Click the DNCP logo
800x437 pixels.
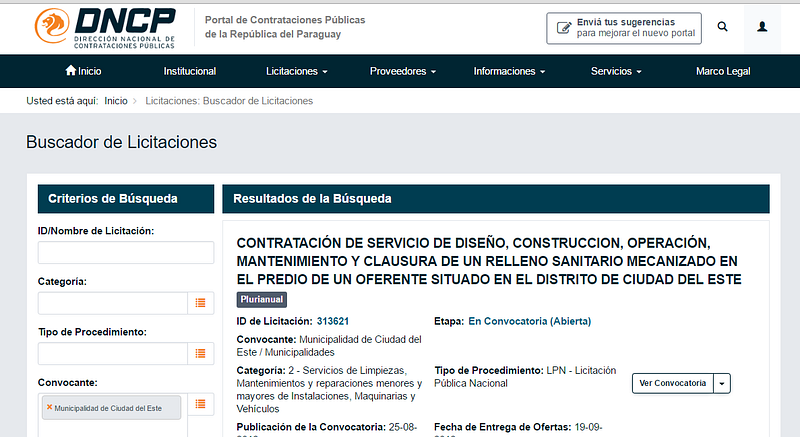(x=105, y=29)
